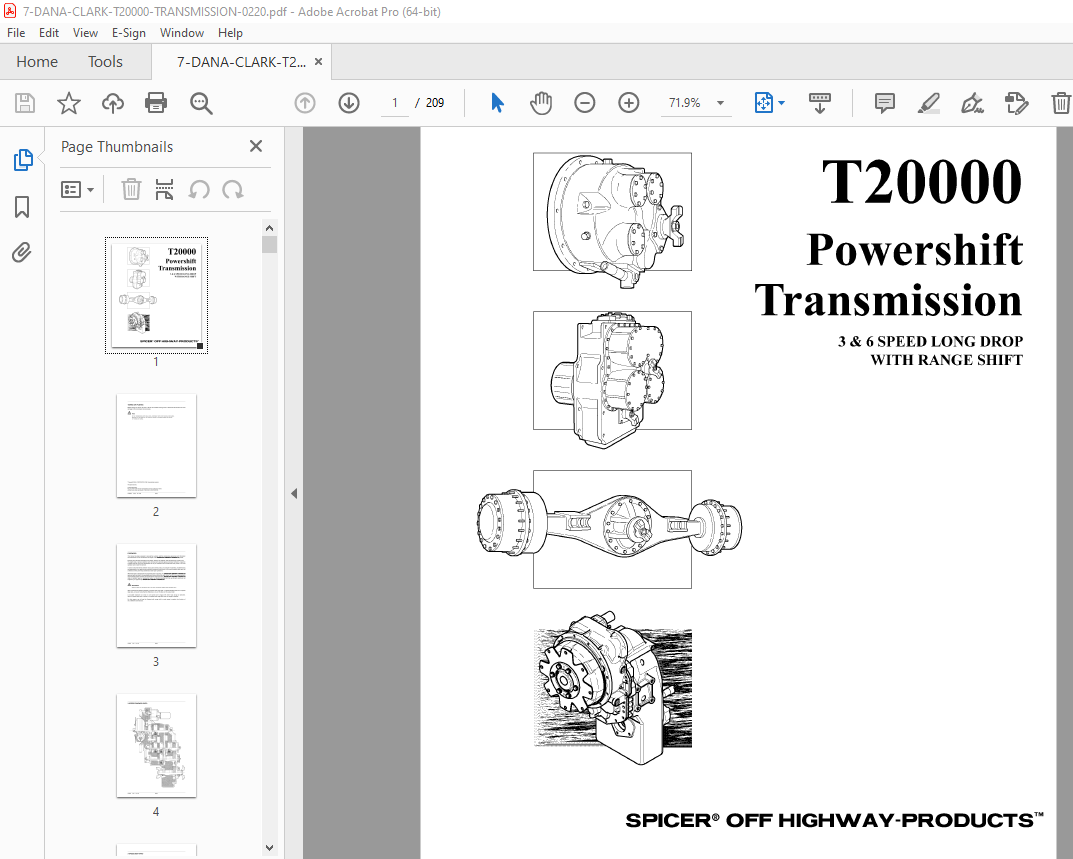Choose the Selection arrow tool
The height and width of the screenshot is (859, 1073).
click(x=497, y=103)
